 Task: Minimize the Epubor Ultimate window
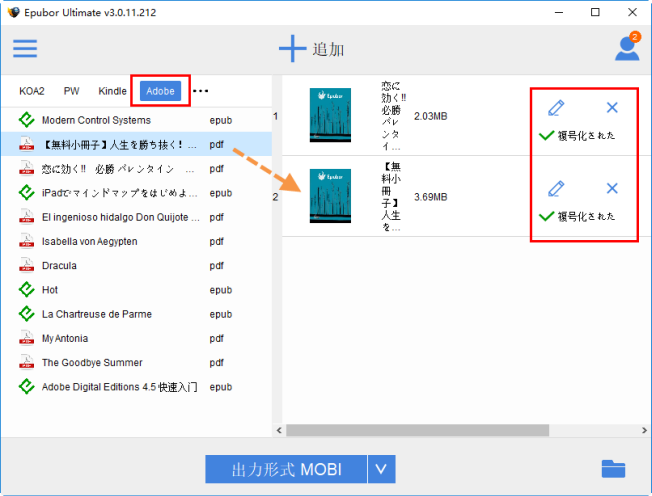[559, 12]
